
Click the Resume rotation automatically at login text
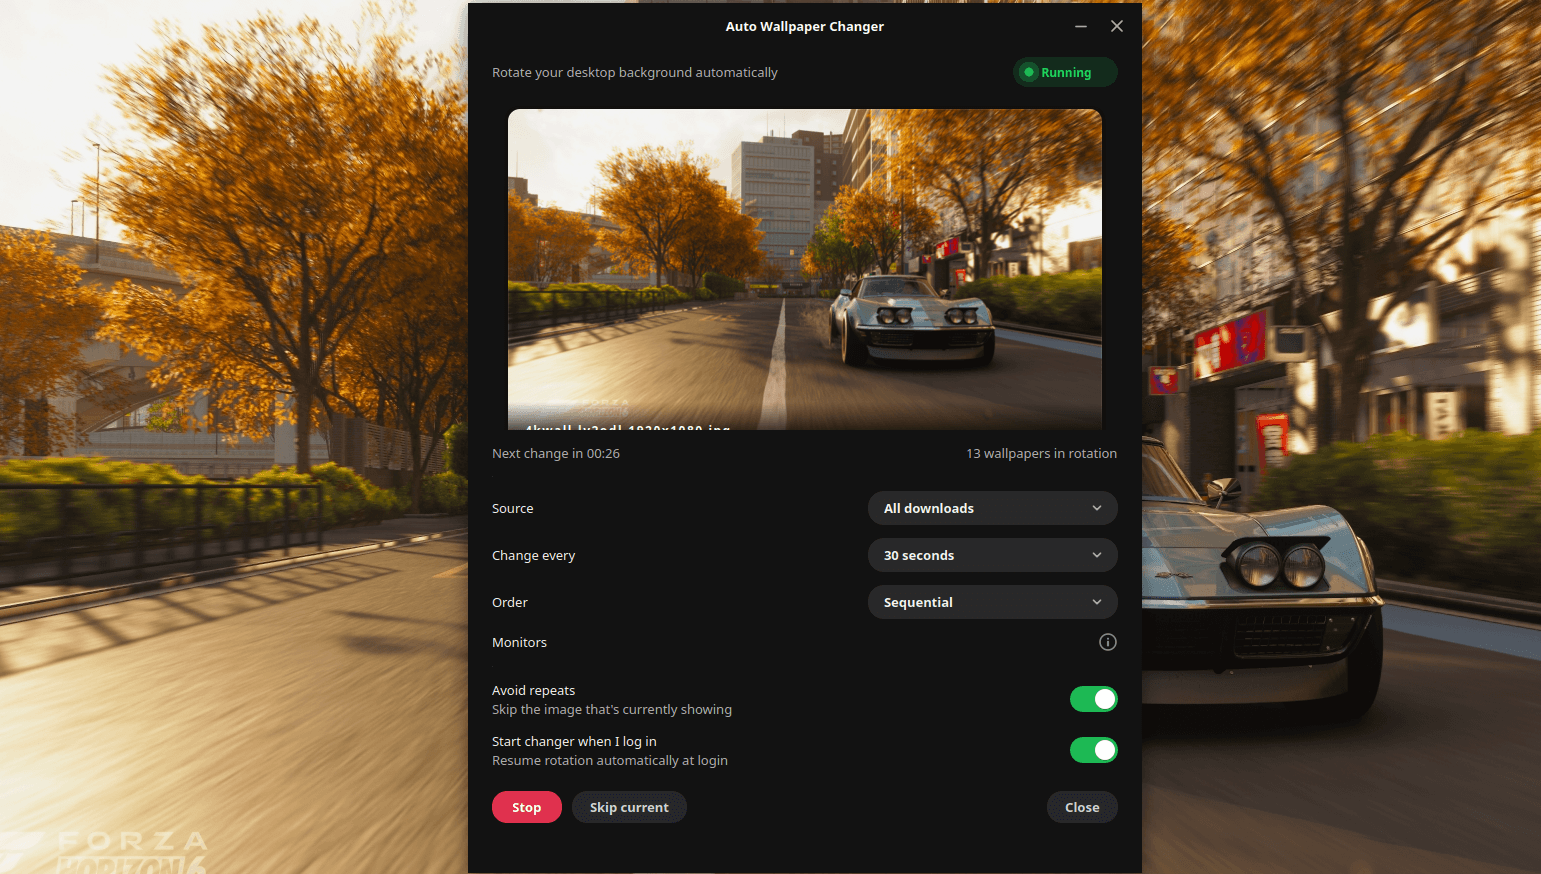(x=610, y=760)
